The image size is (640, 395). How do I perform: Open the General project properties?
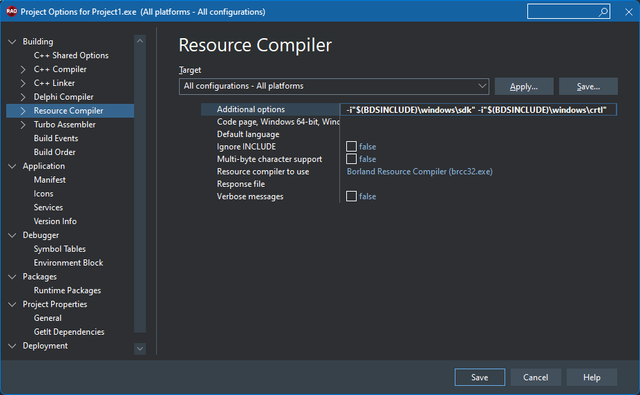(48, 318)
